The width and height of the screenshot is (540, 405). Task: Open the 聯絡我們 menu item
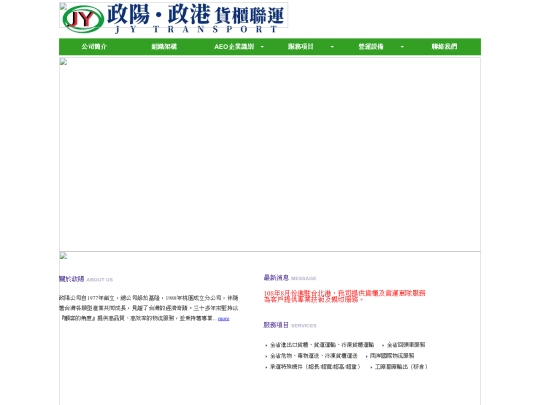pyautogui.click(x=444, y=46)
